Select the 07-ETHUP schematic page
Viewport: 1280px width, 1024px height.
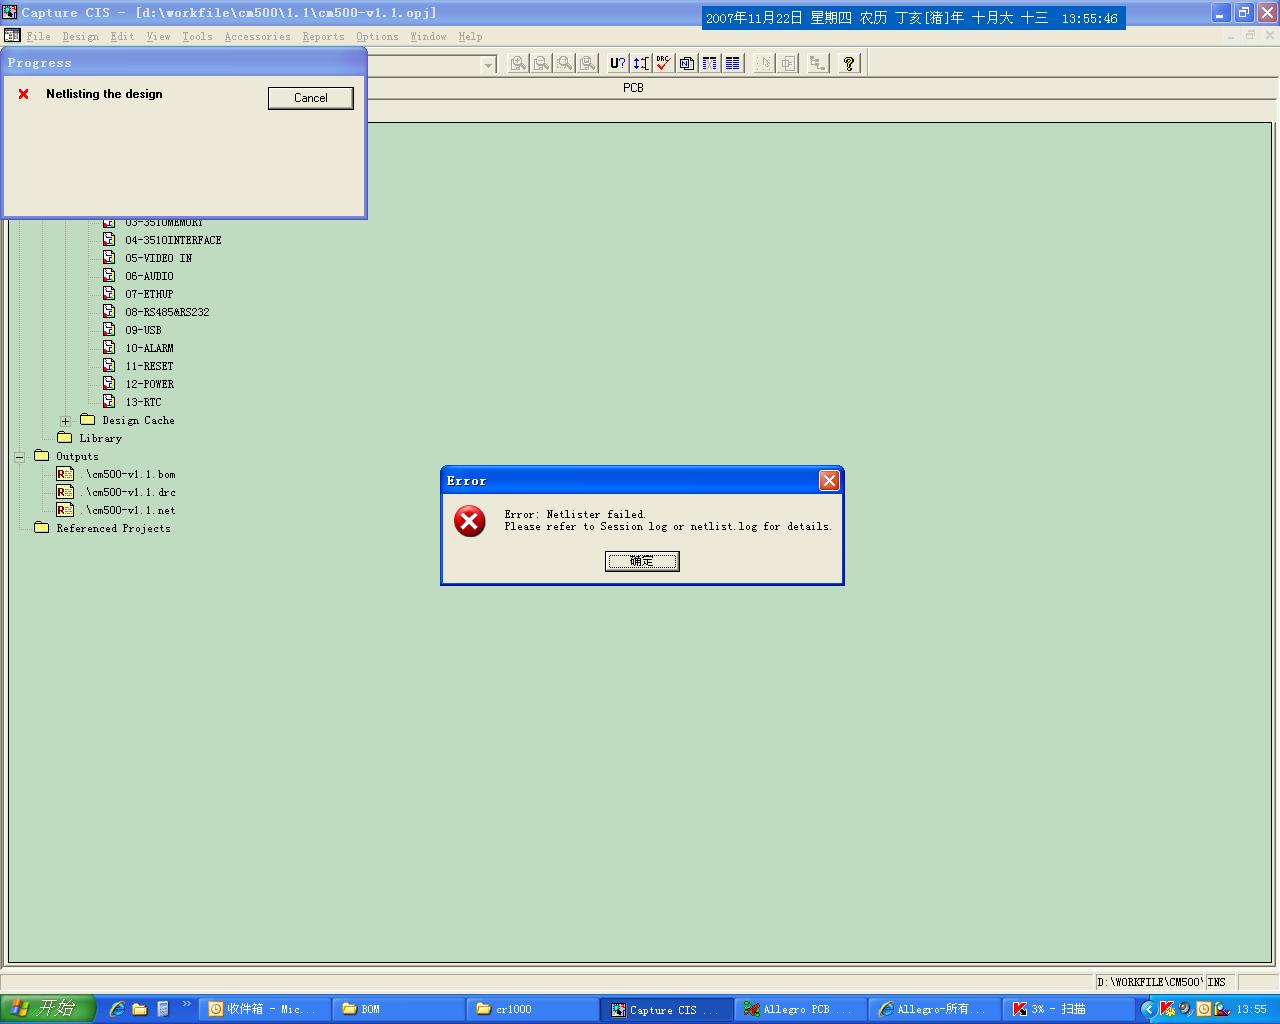pyautogui.click(x=149, y=294)
